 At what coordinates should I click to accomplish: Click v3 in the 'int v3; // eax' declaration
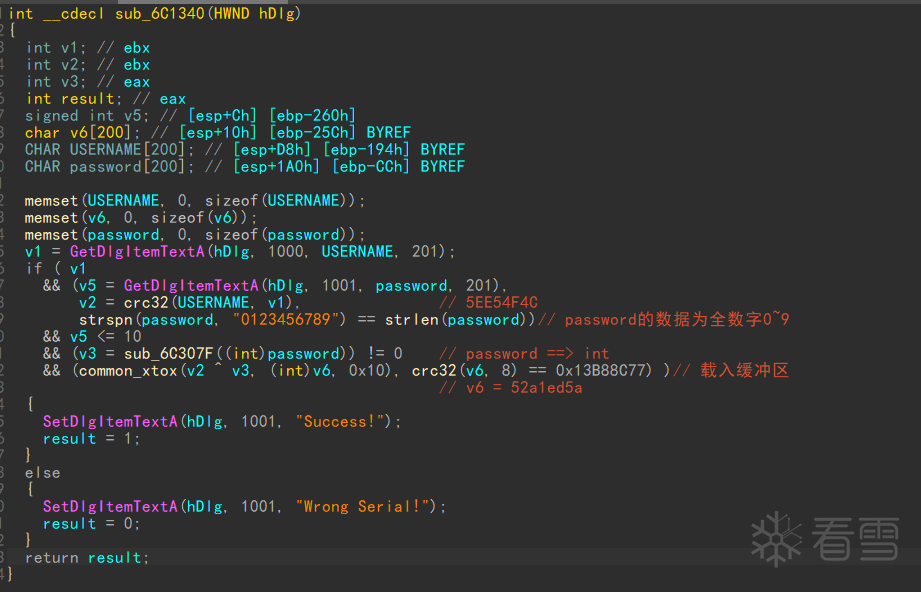tap(69, 82)
